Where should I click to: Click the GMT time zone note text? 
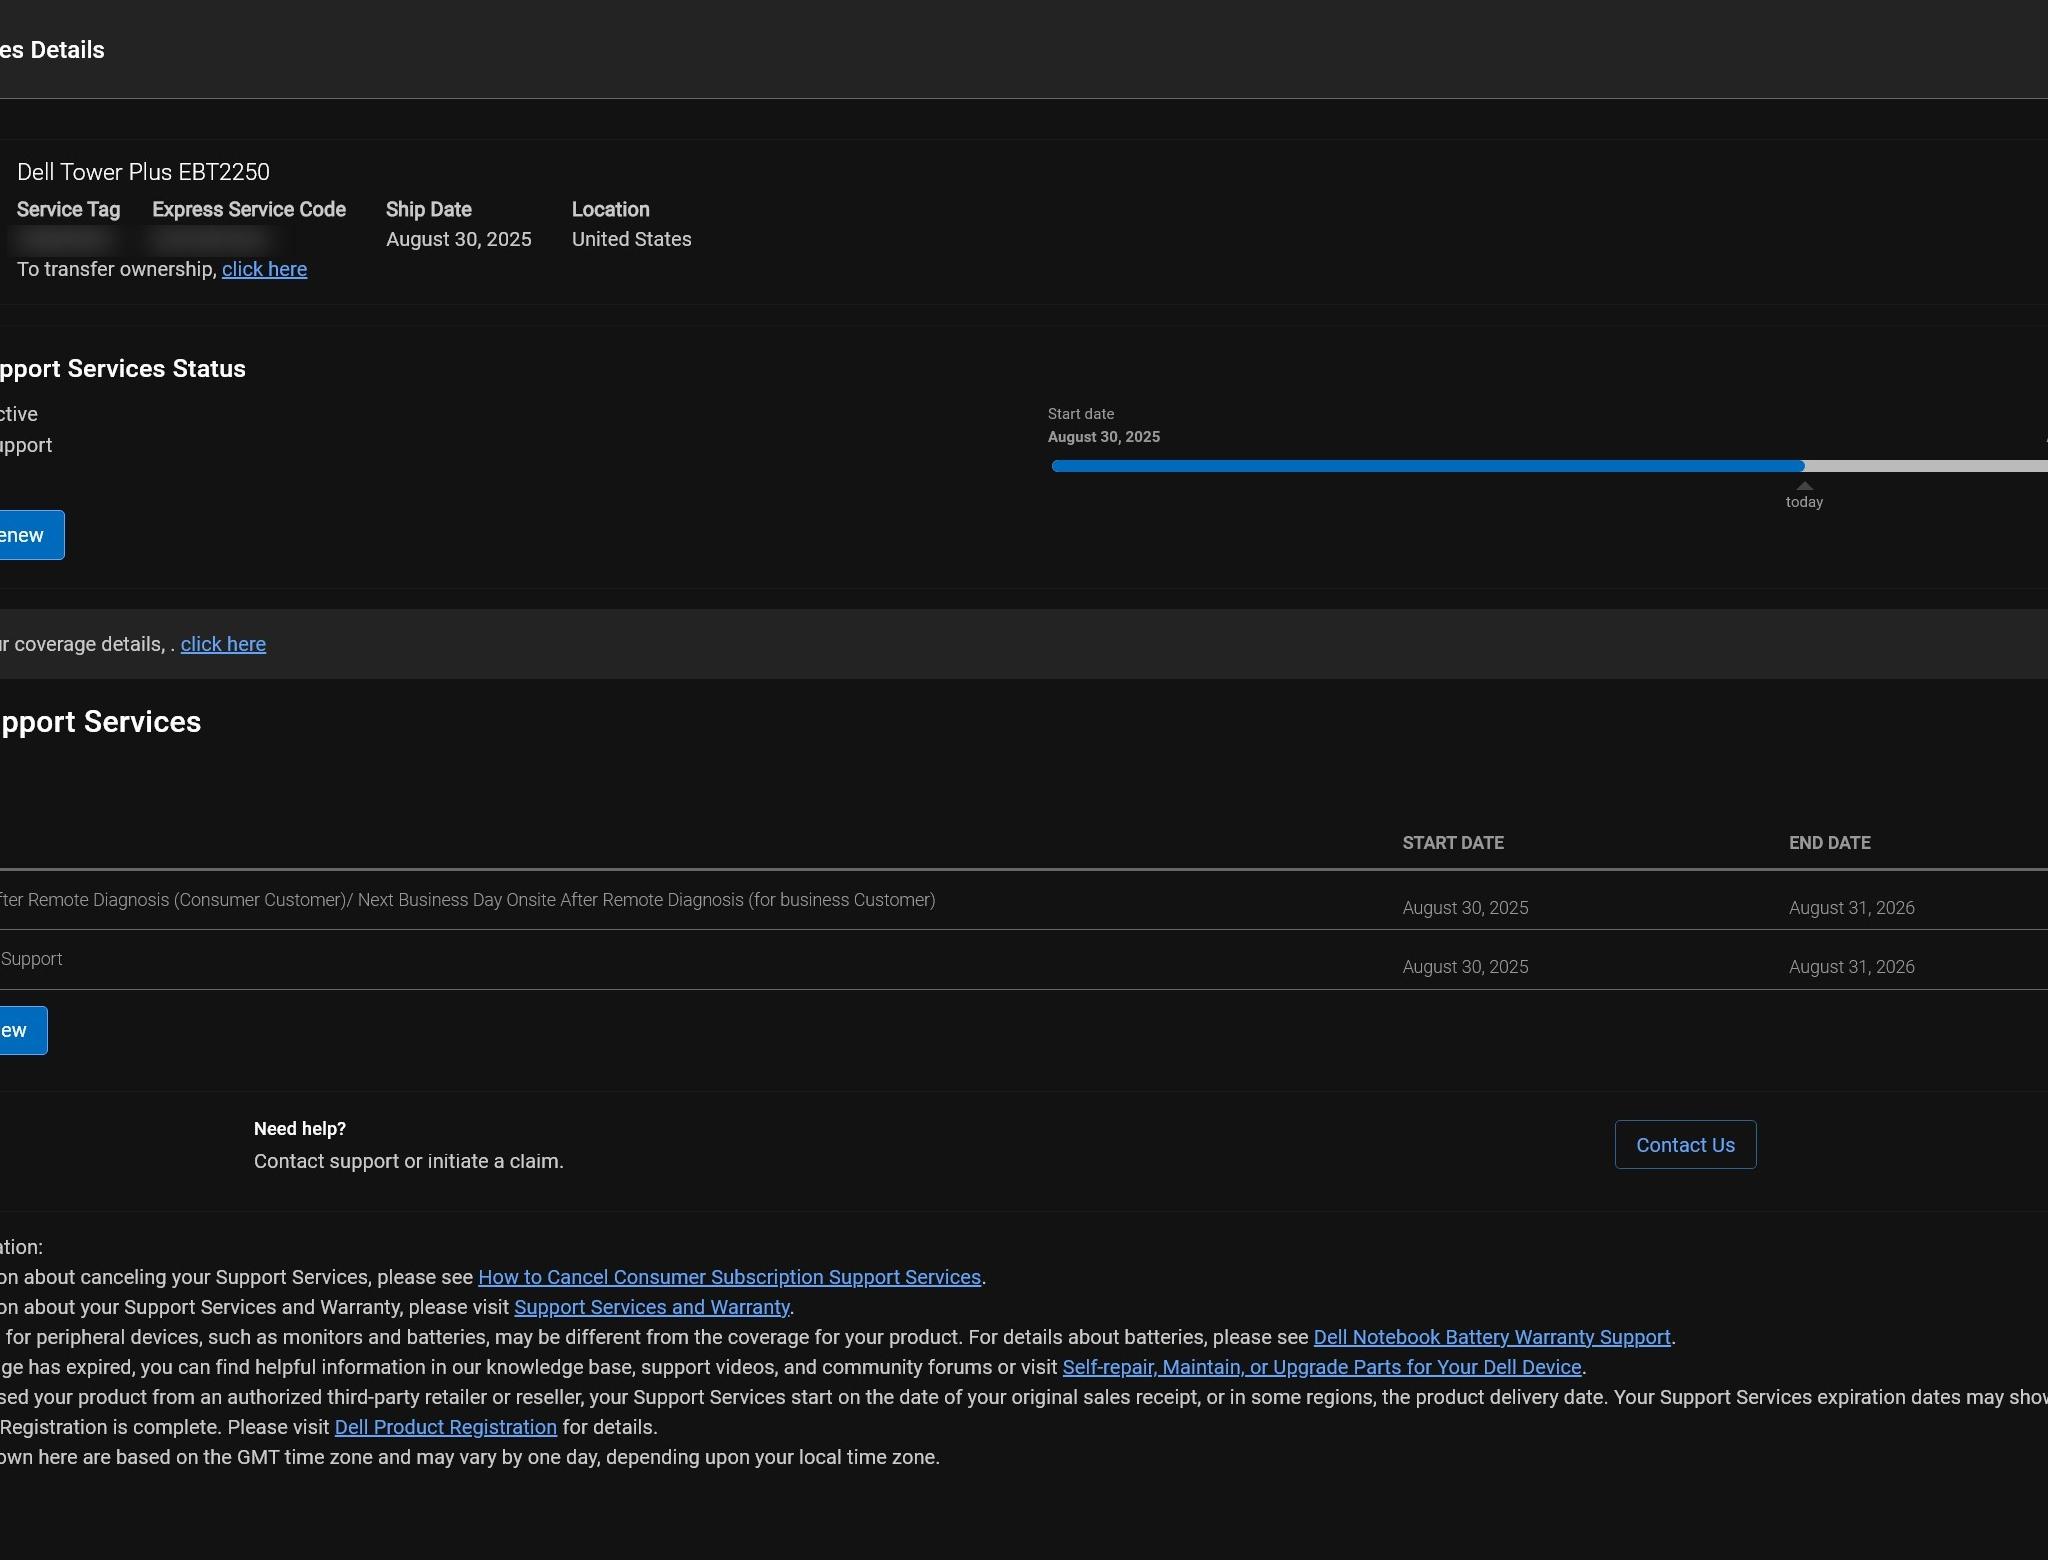[470, 1457]
